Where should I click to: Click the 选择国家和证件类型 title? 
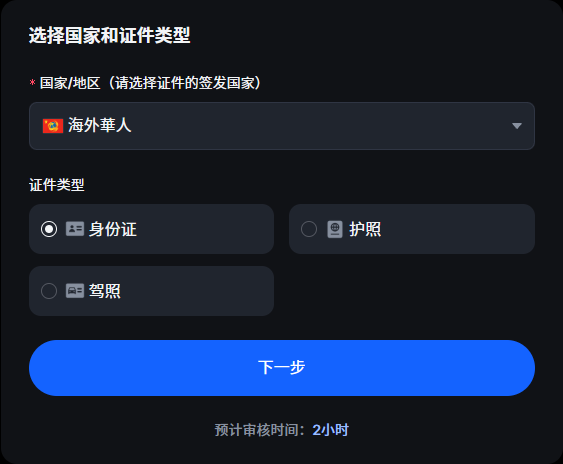[x=110, y=35]
